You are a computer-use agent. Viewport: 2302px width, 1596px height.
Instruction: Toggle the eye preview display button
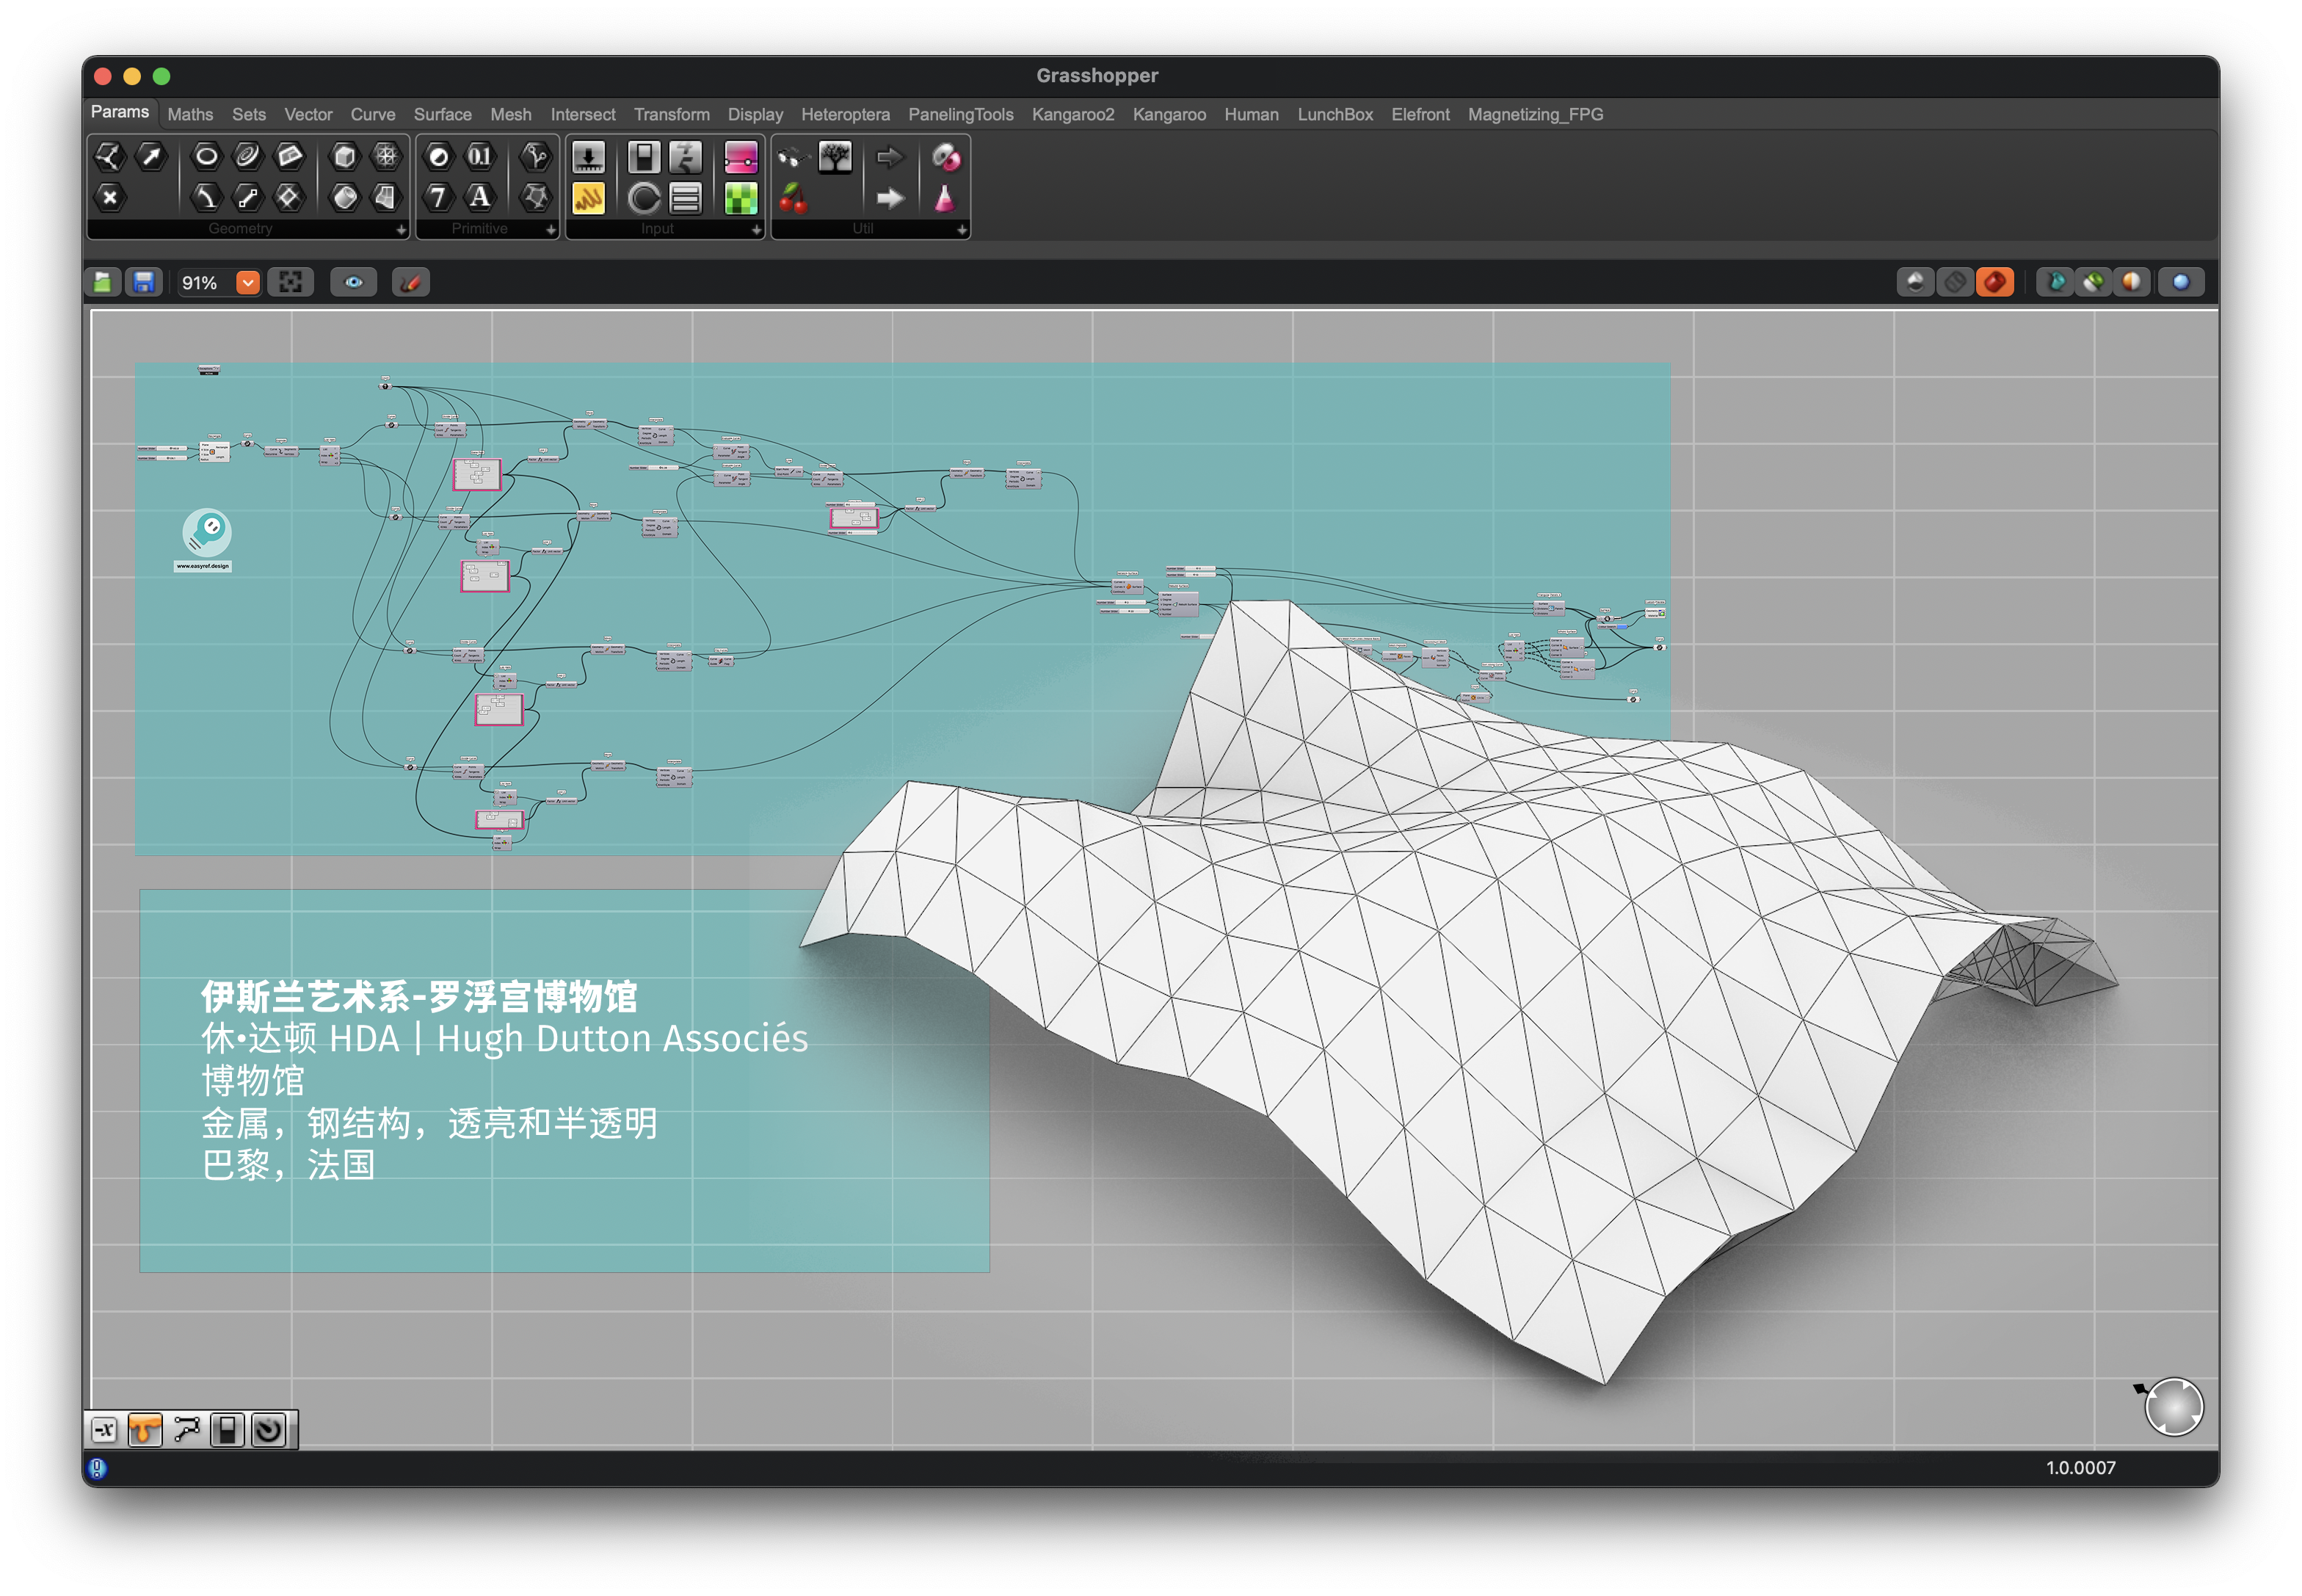click(353, 283)
